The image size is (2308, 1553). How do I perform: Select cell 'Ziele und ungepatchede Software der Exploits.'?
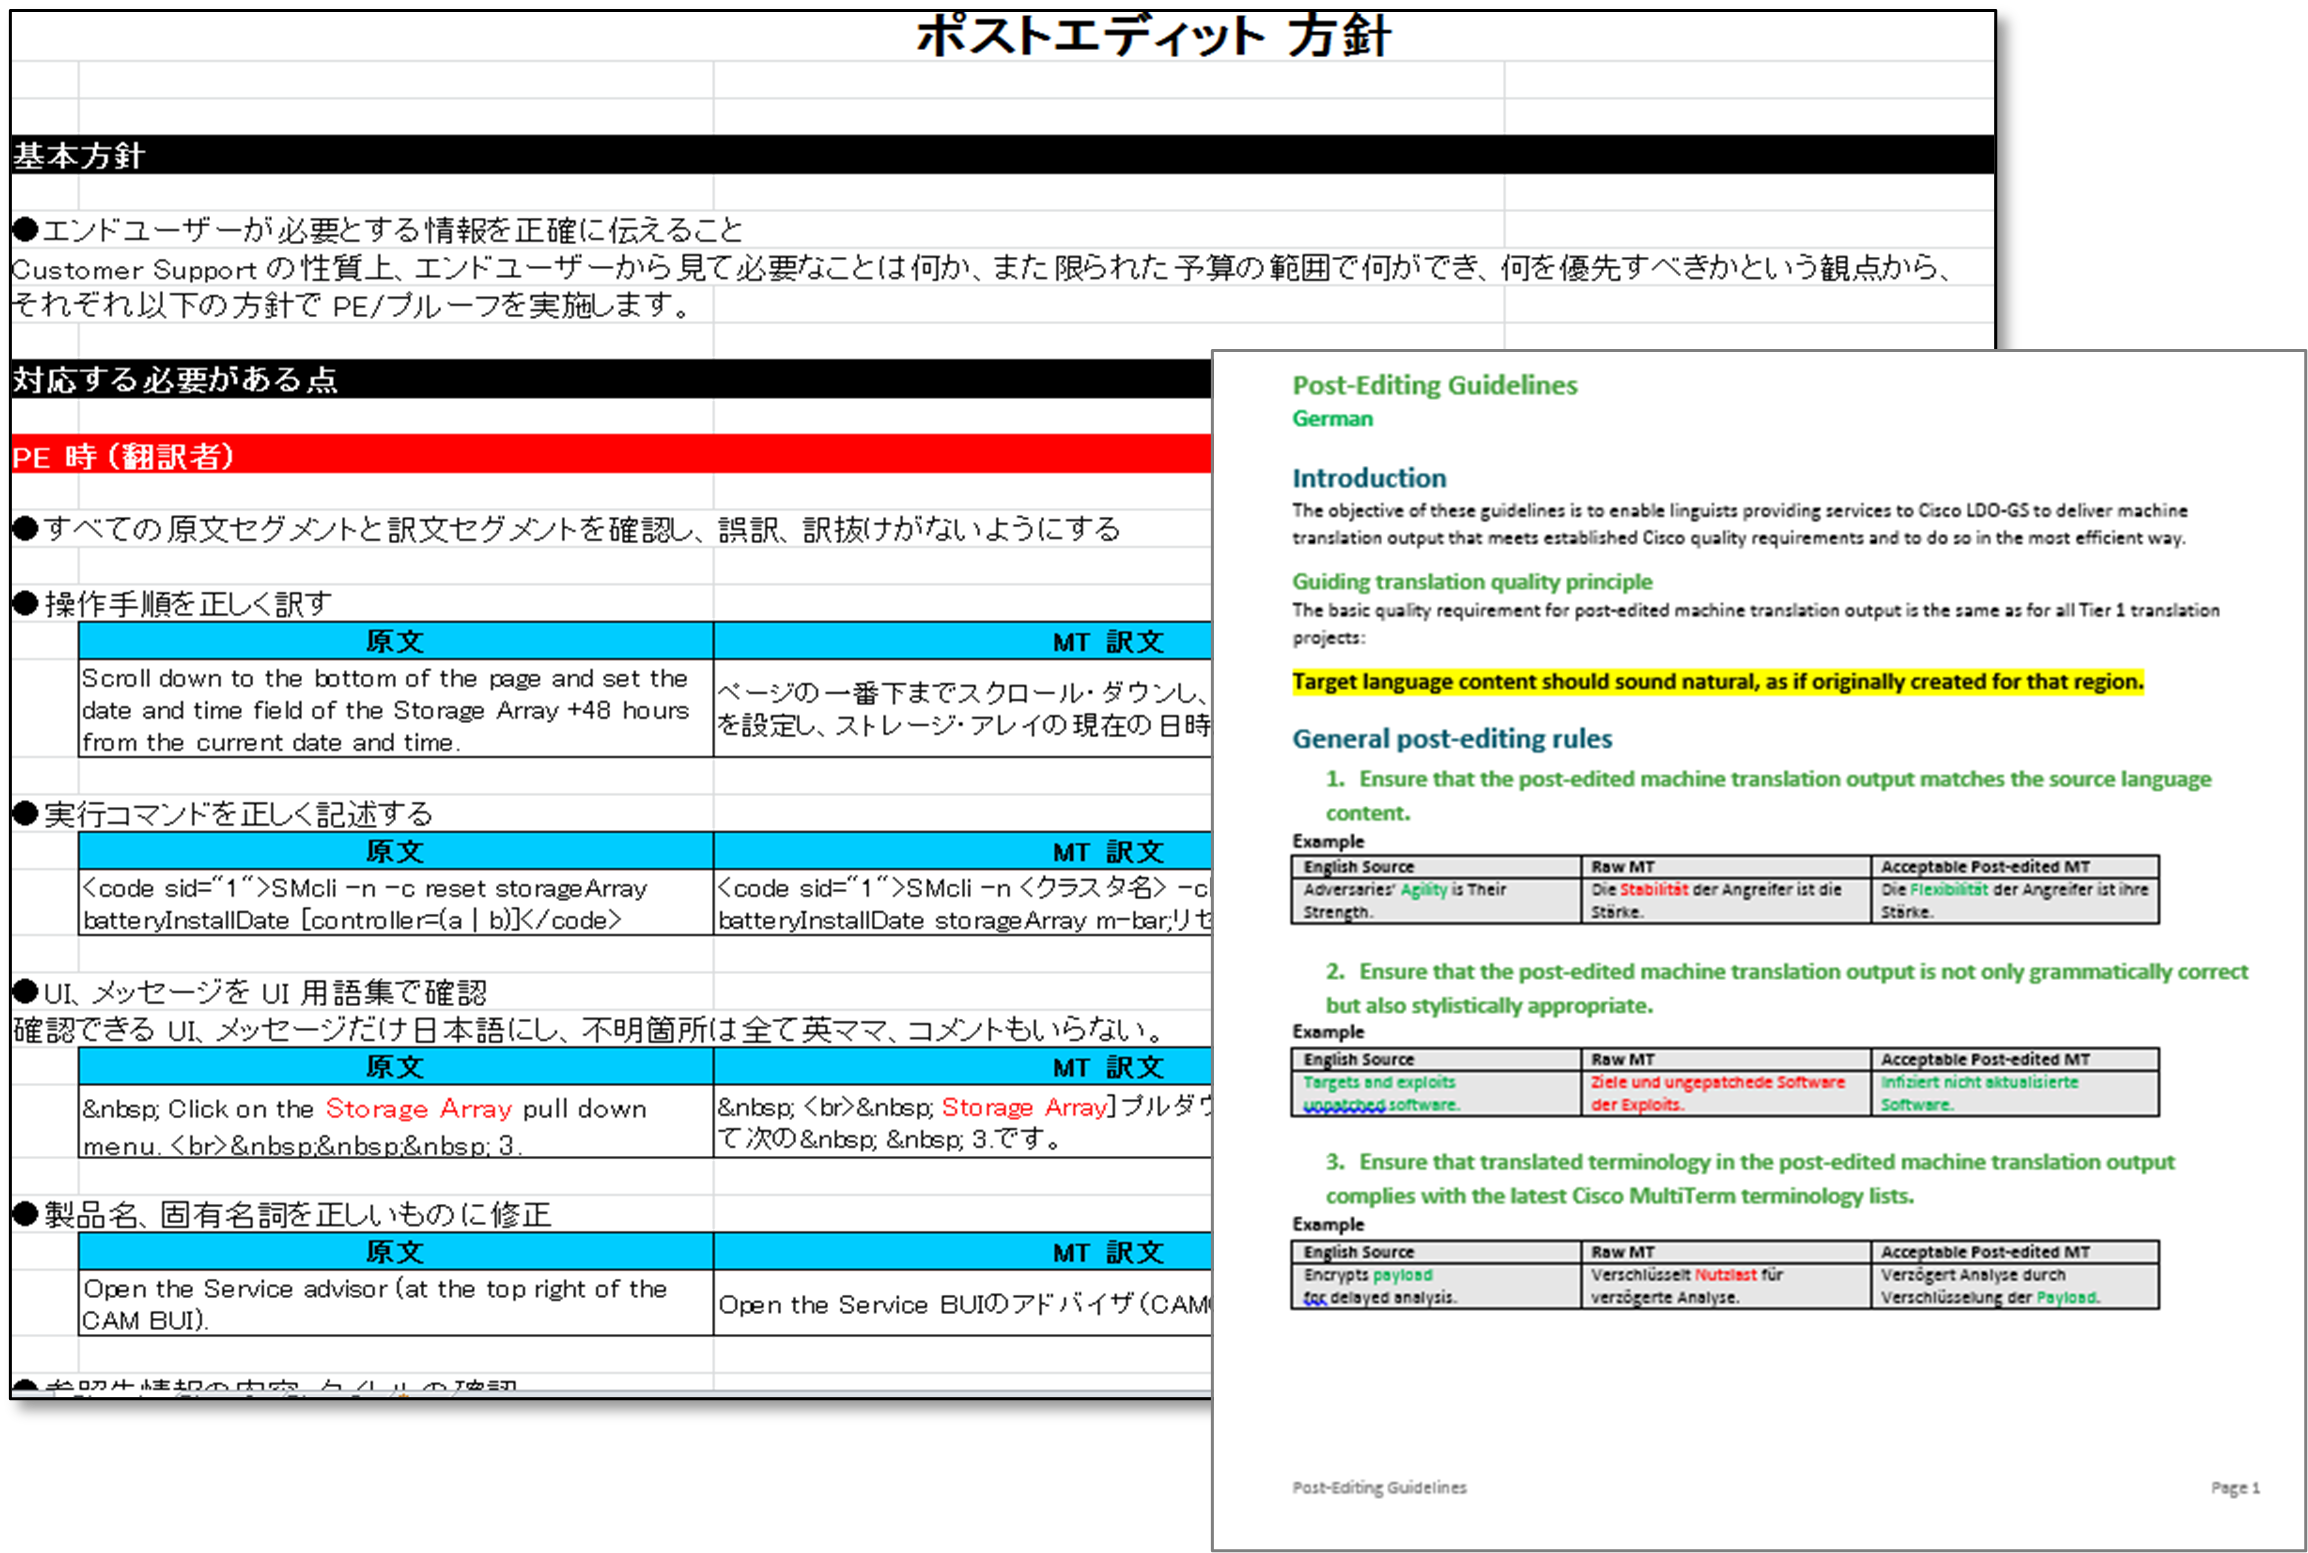(1725, 1093)
